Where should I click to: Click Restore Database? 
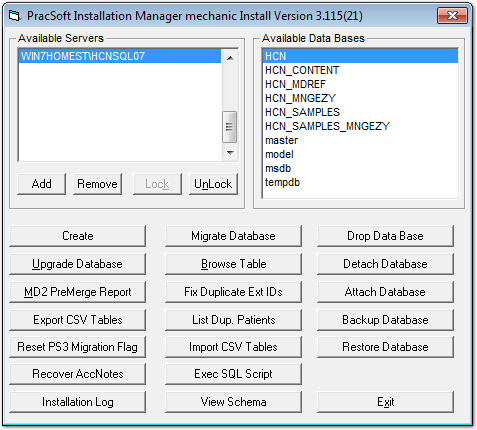click(385, 347)
